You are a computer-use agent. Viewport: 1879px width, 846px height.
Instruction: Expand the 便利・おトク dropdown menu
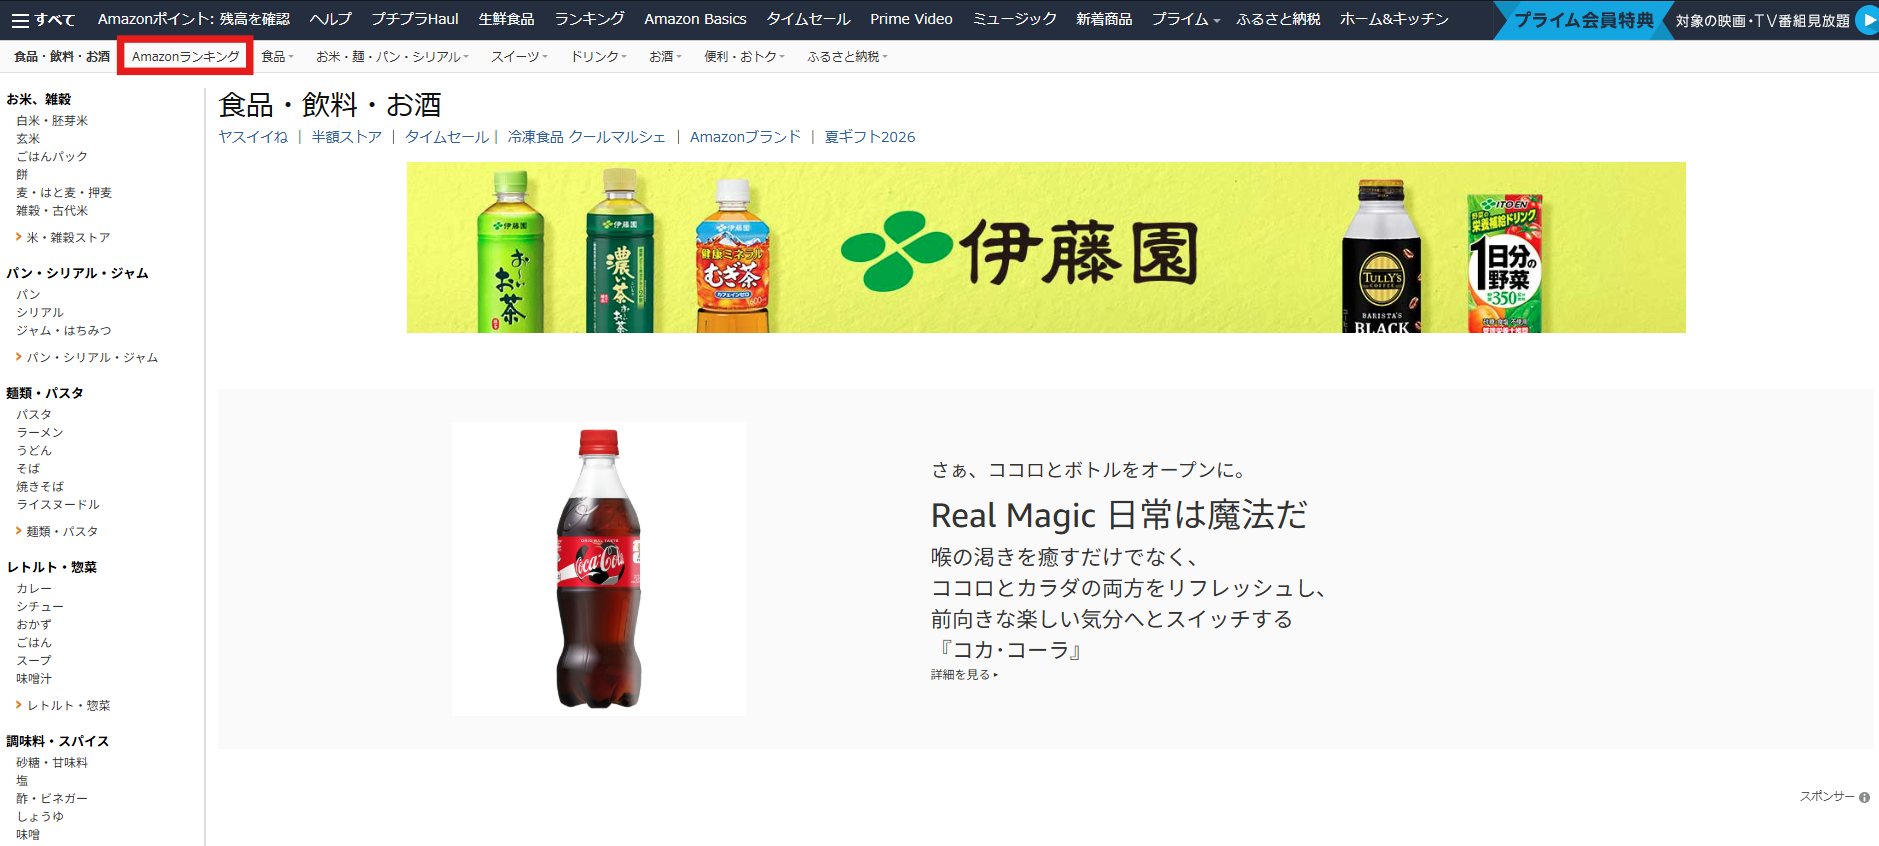pyautogui.click(x=744, y=57)
